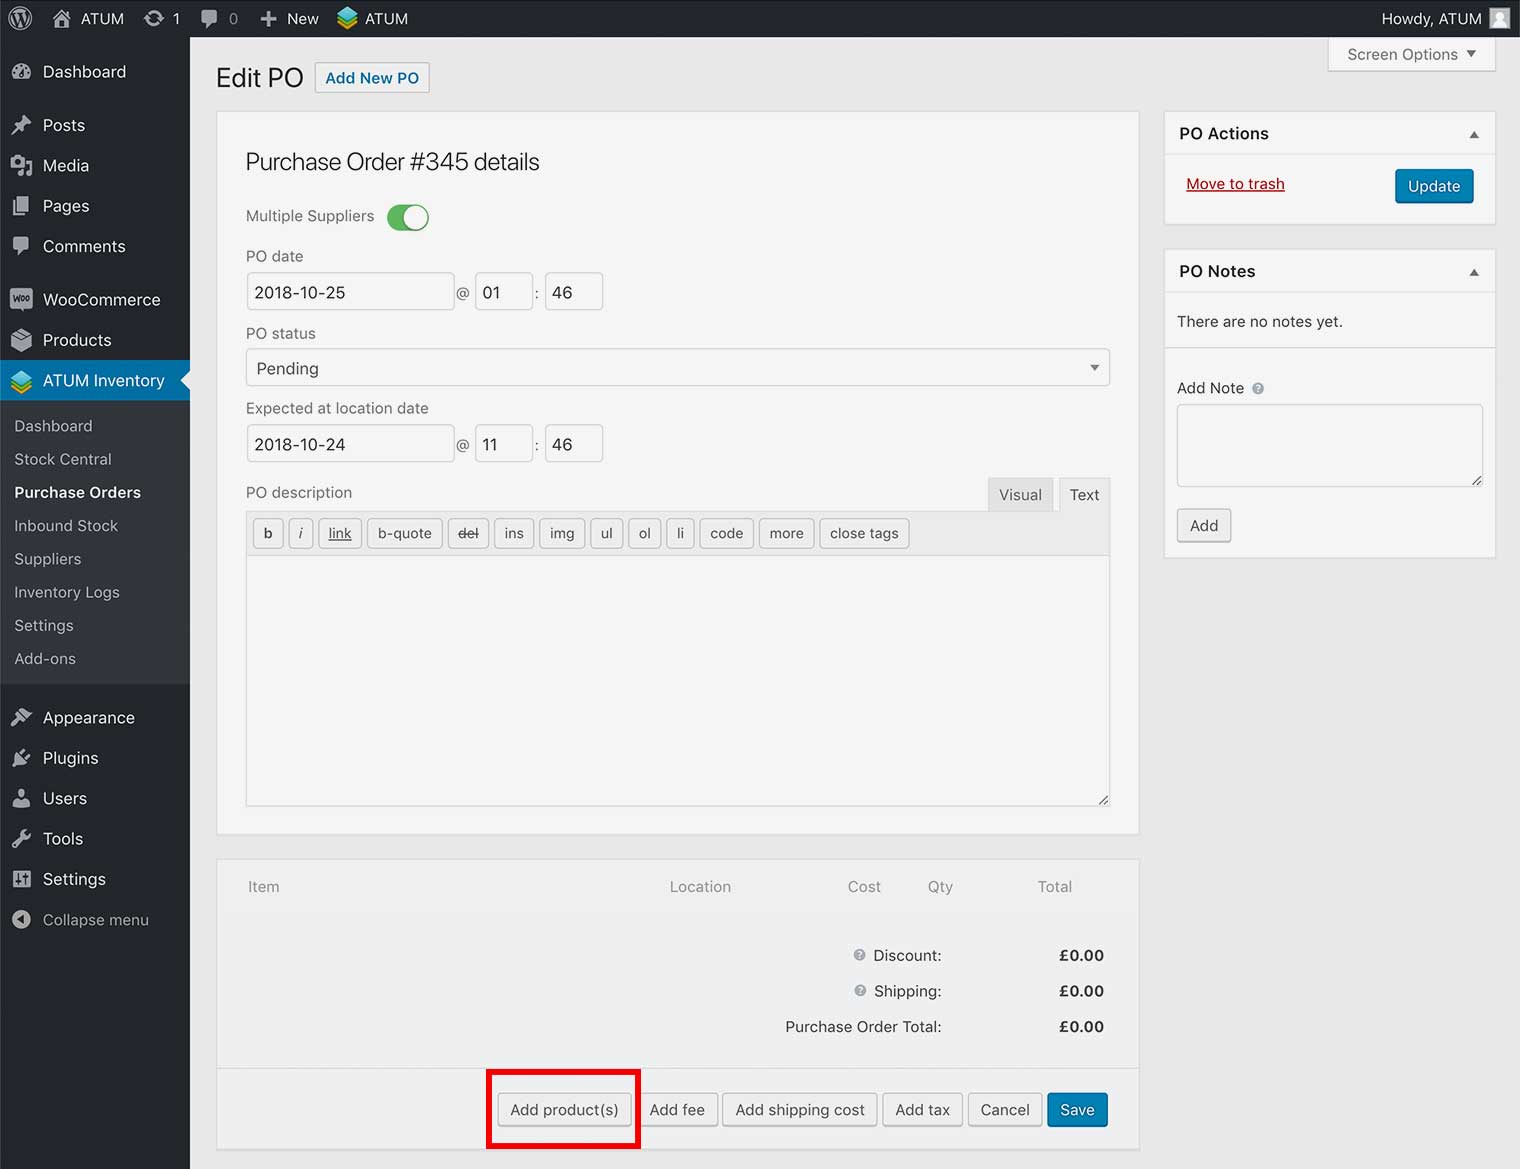Switch to the Visual editor tab
This screenshot has width=1520, height=1169.
click(1019, 495)
